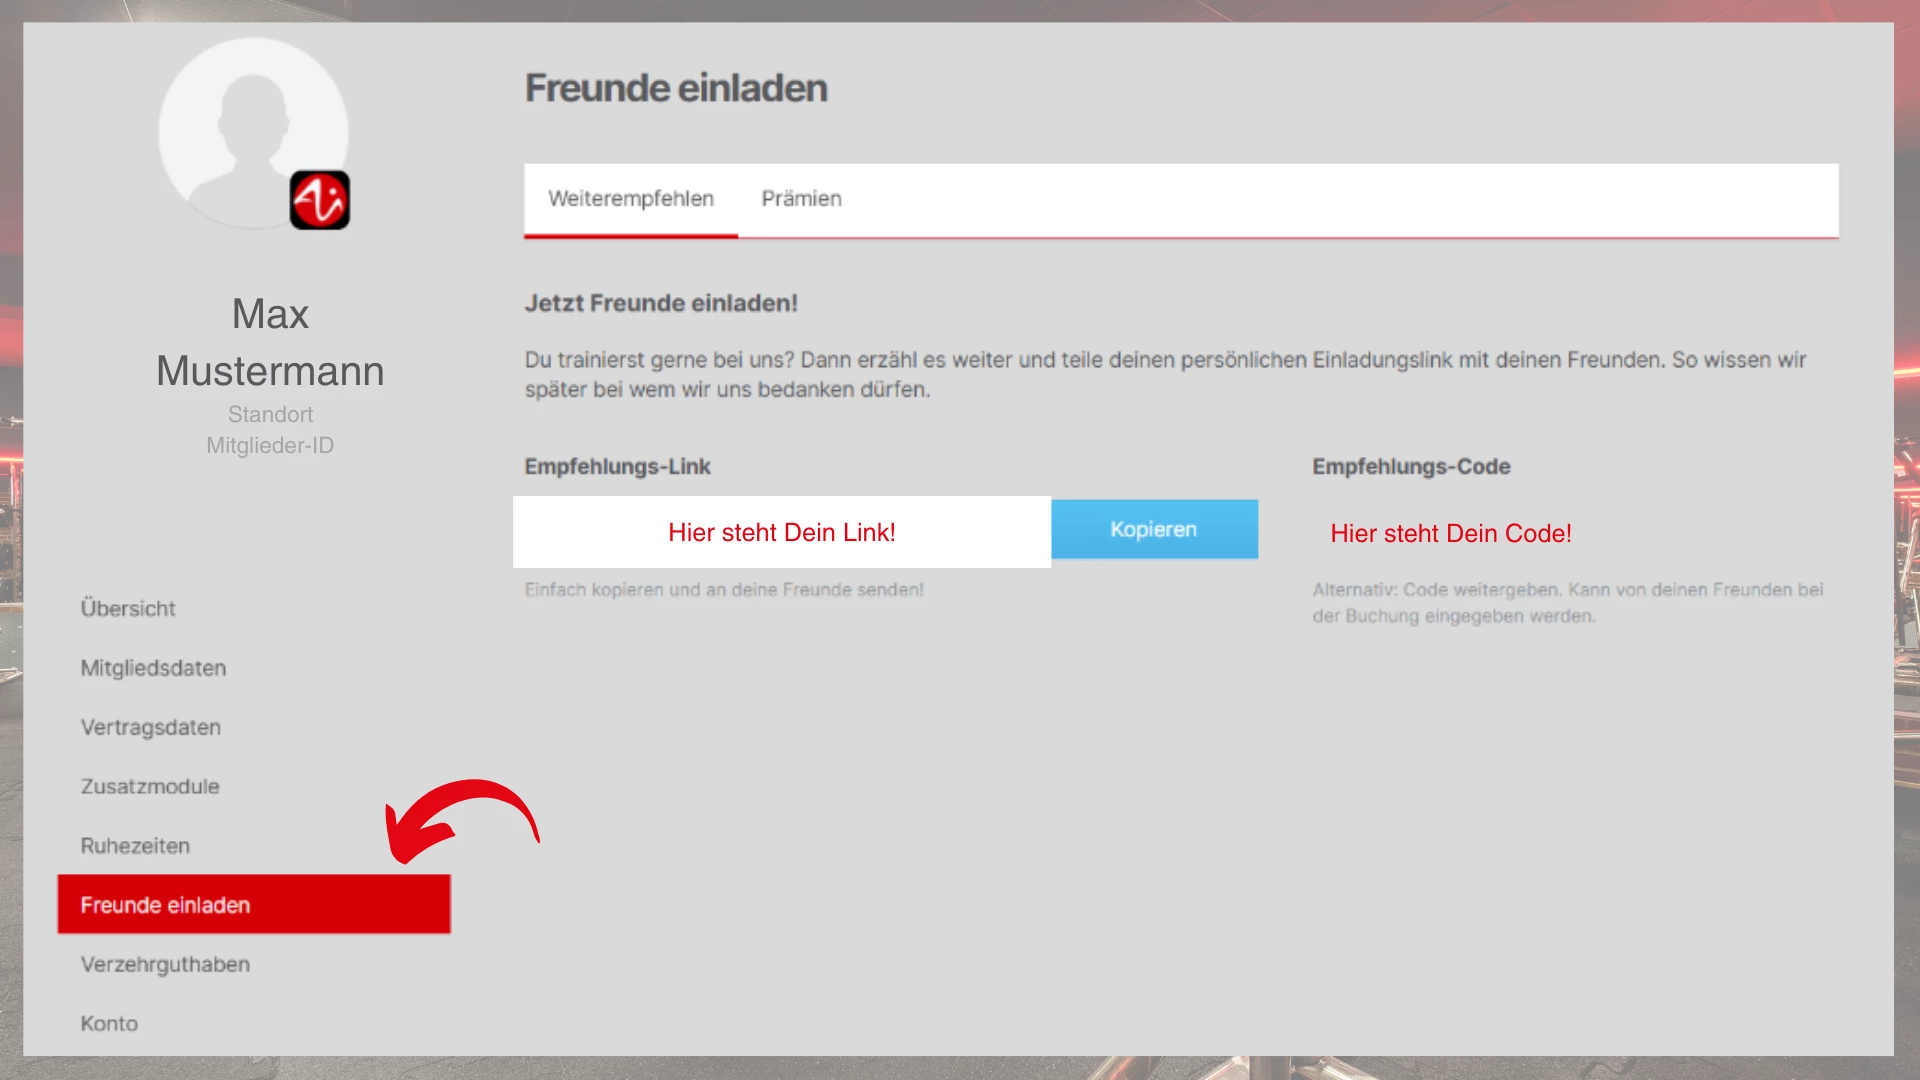Open the Prämien tab
Screen dimensions: 1920x1080
(801, 199)
